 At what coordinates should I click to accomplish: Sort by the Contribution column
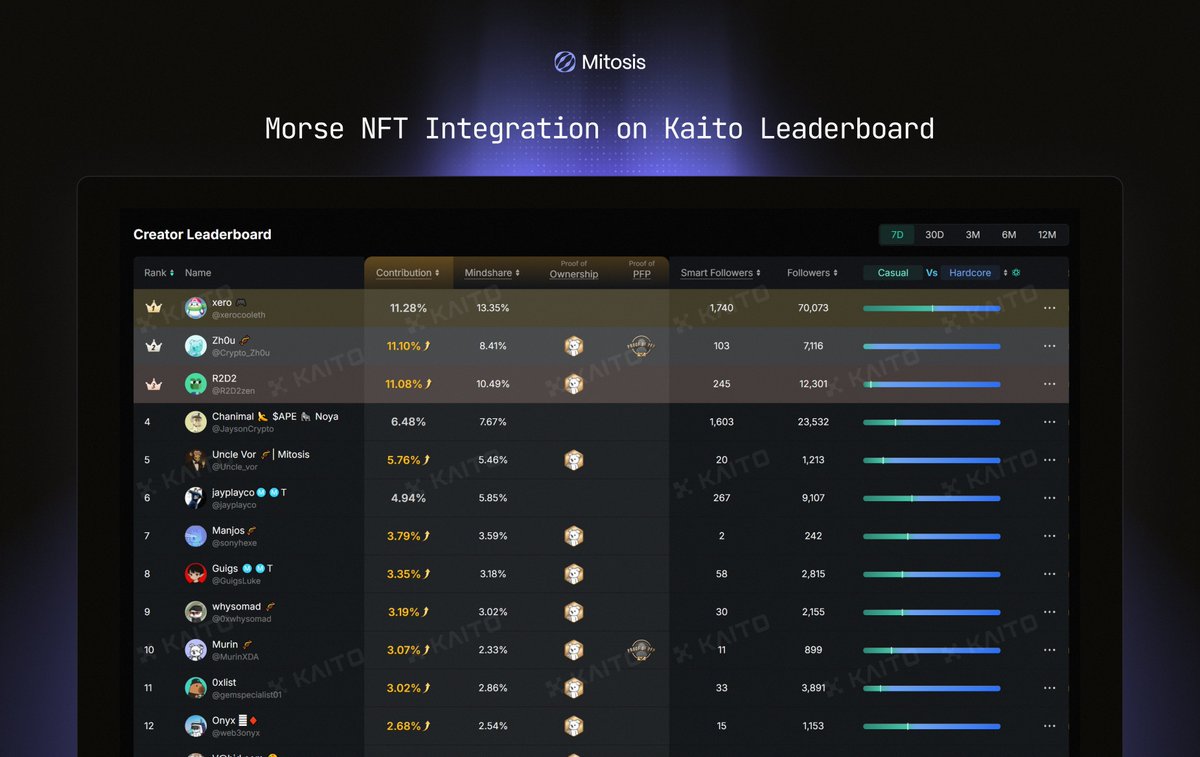pyautogui.click(x=408, y=273)
